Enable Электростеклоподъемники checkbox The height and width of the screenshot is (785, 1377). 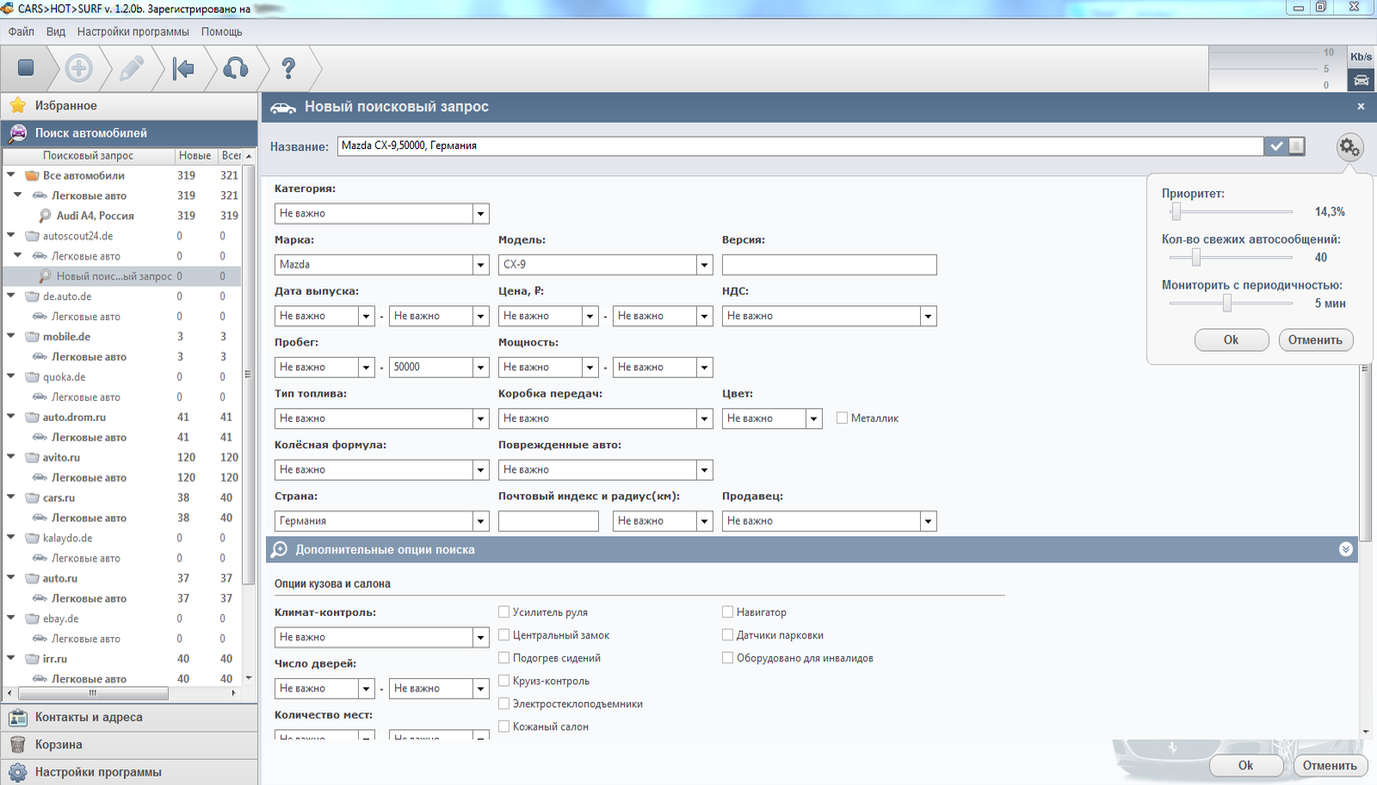tap(504, 704)
